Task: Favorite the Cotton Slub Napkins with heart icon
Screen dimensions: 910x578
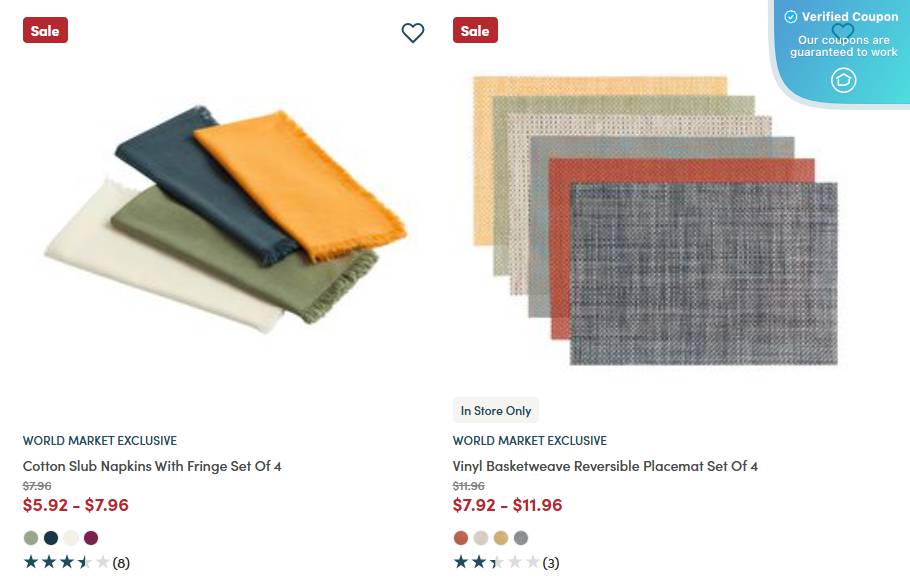Action: click(x=413, y=32)
